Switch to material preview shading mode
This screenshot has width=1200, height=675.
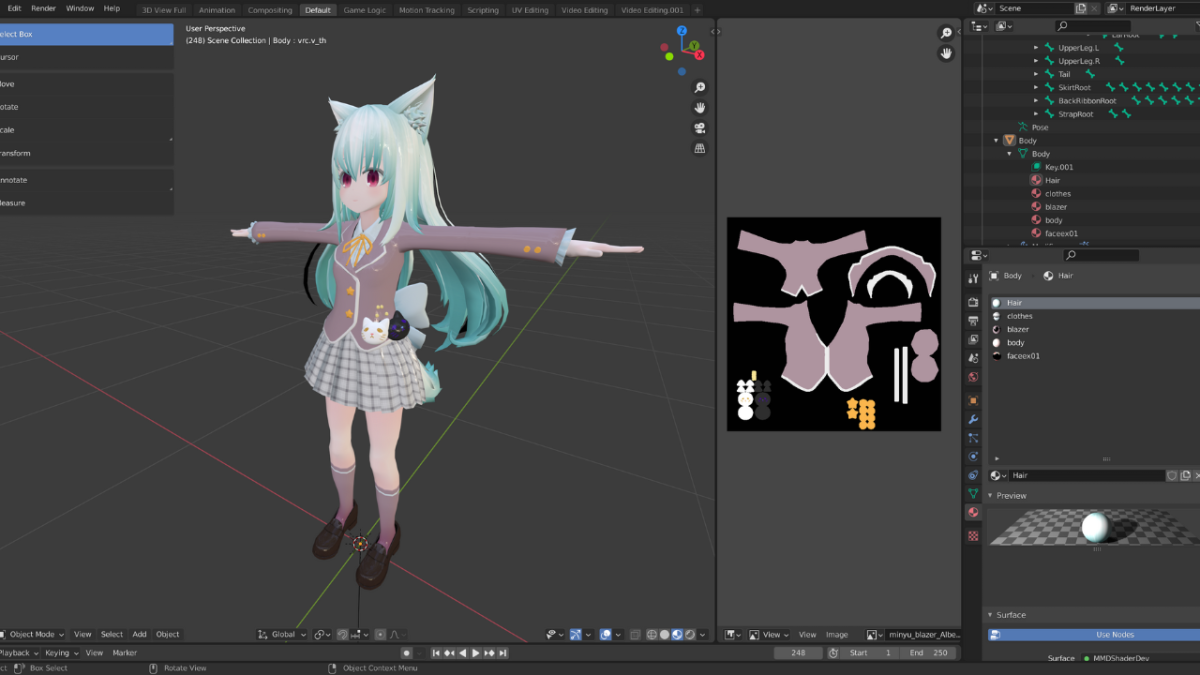tap(677, 635)
